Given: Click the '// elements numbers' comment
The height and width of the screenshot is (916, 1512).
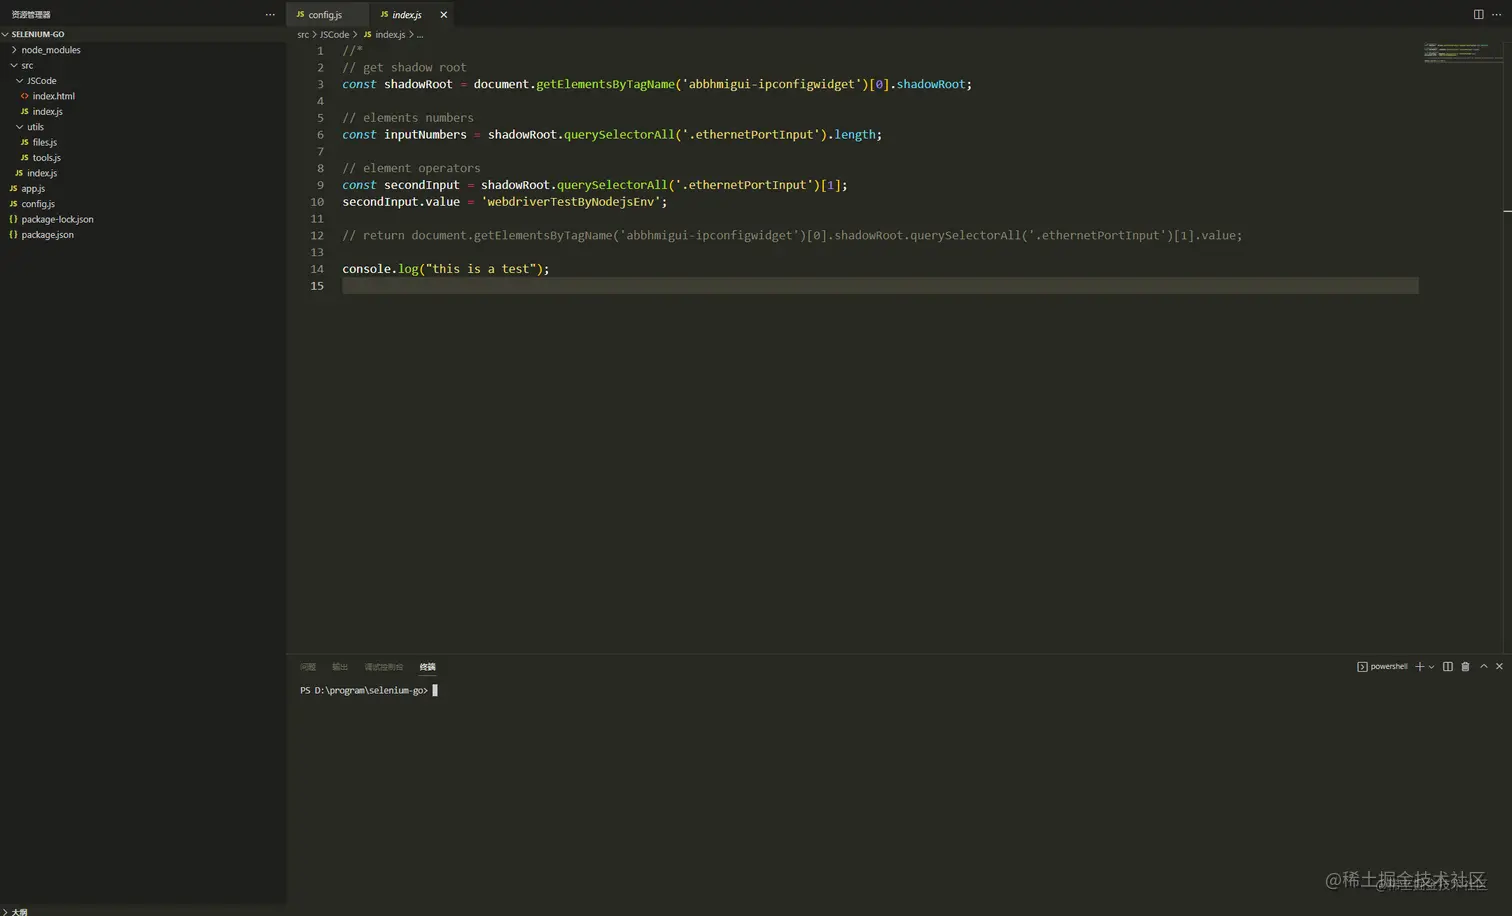Looking at the screenshot, I should (x=408, y=118).
